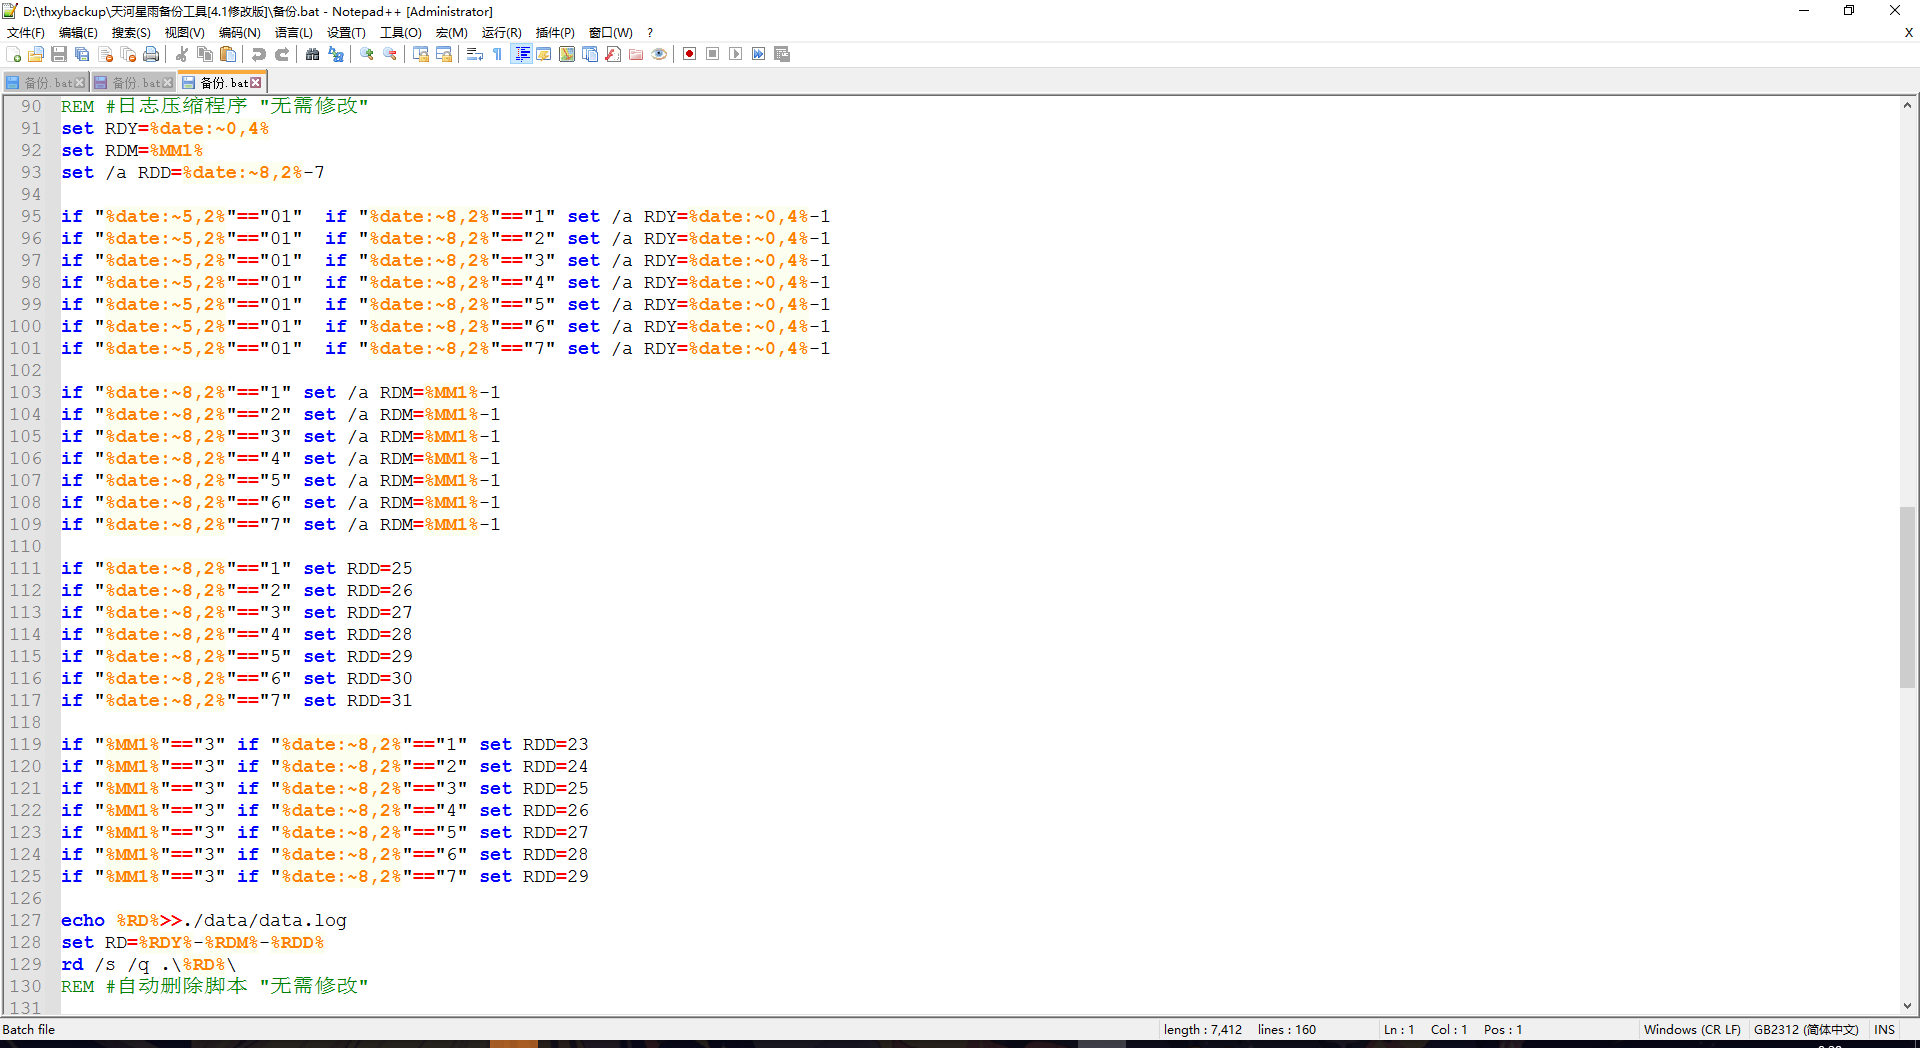Open the 插件(P) menu

[x=555, y=32]
